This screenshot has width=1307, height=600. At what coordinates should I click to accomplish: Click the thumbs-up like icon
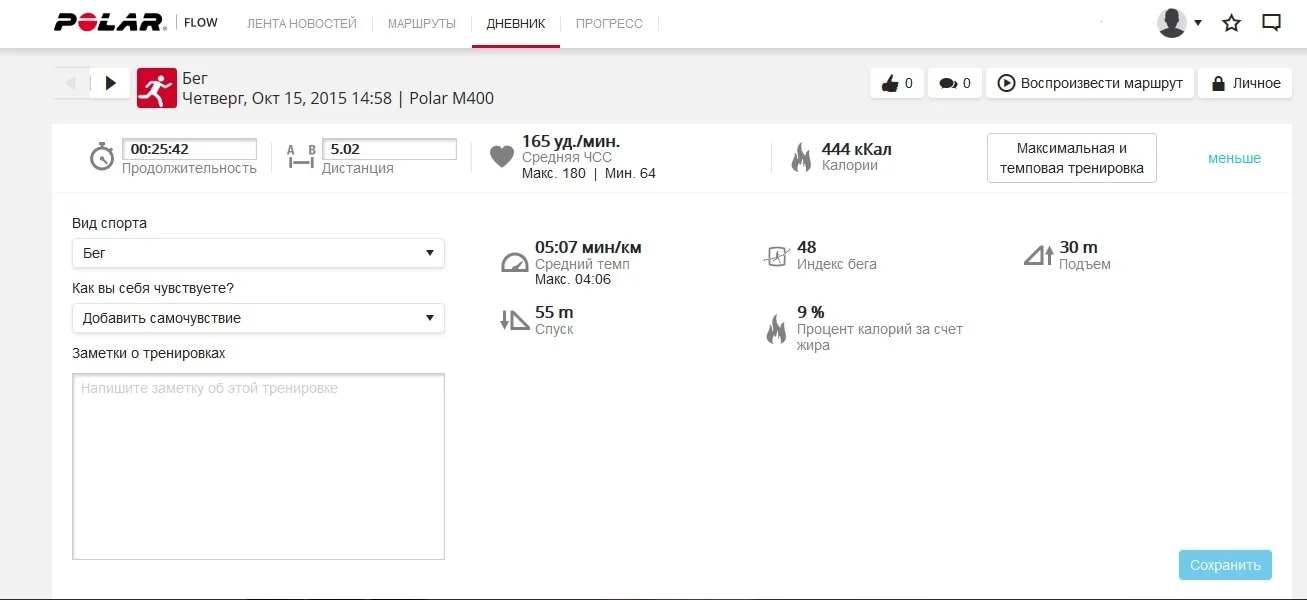pos(890,84)
